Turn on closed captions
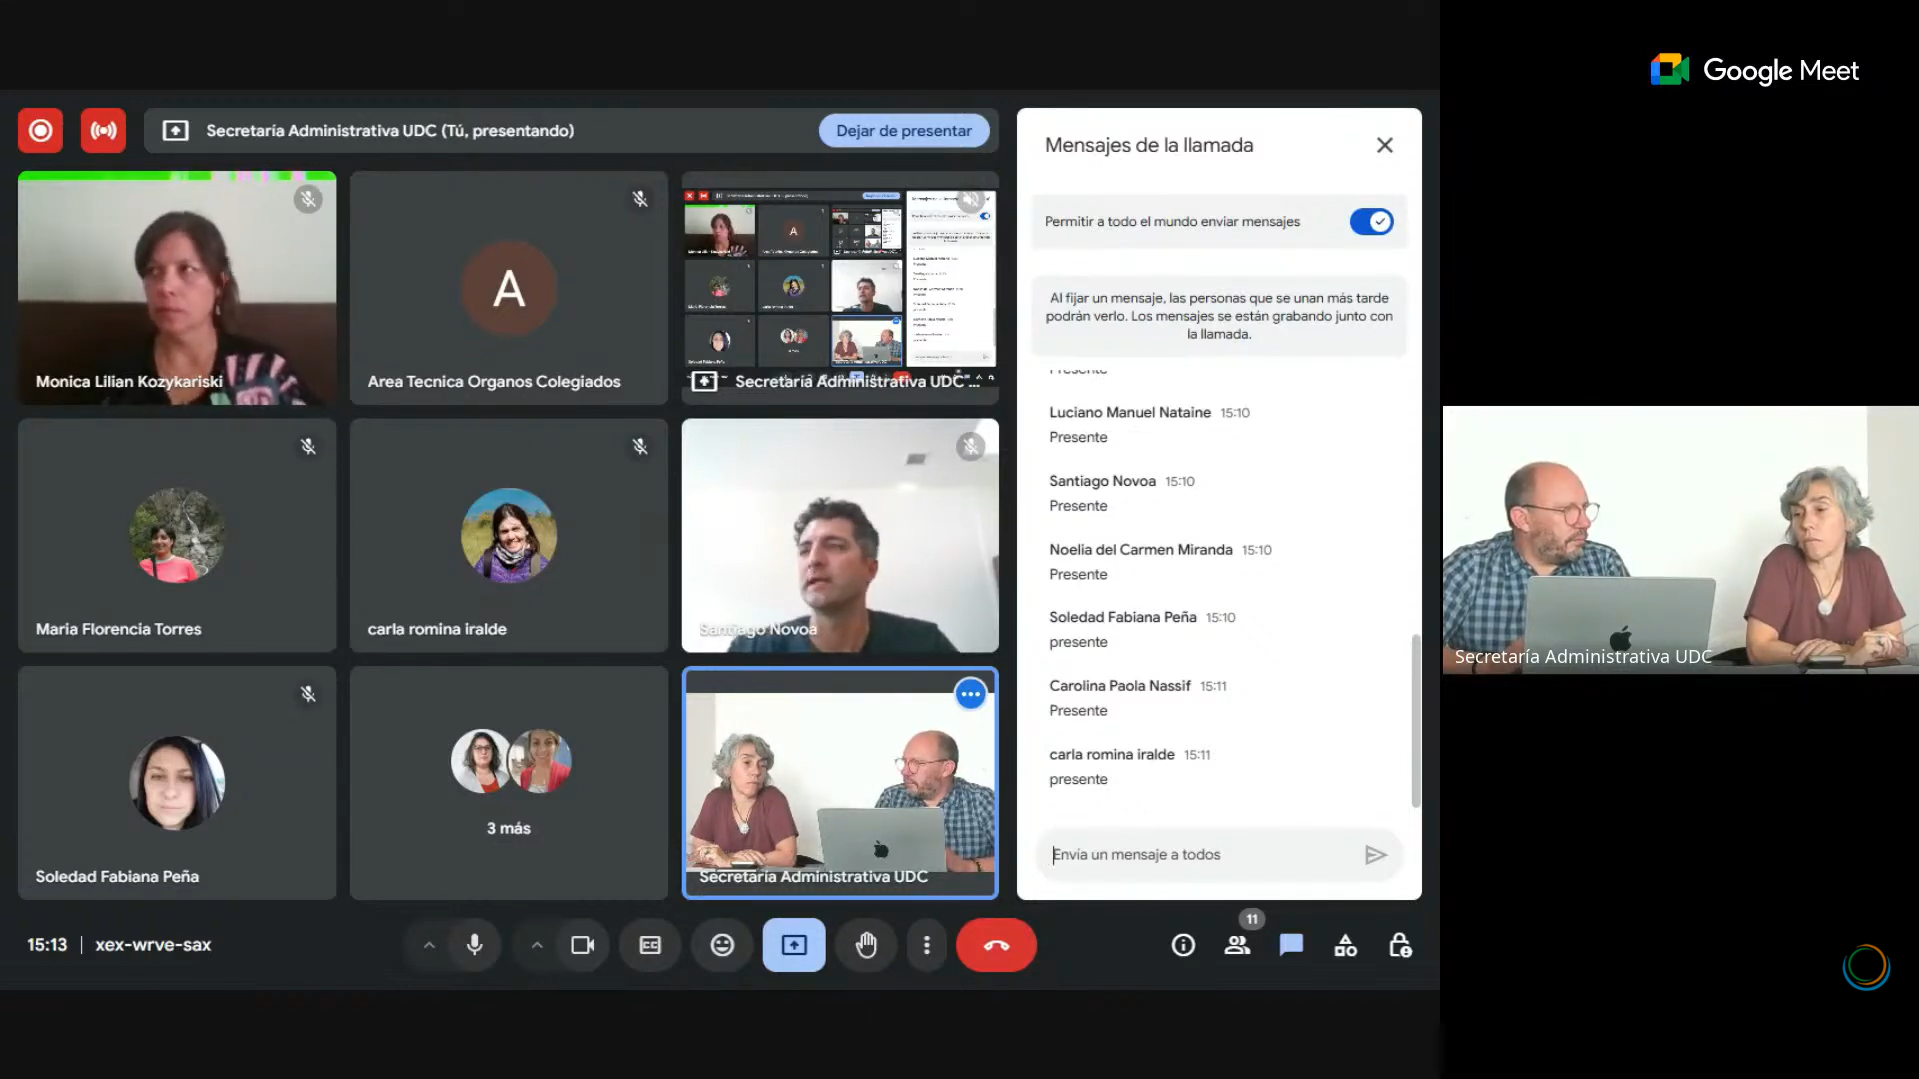Image resolution: width=1919 pixels, height=1079 pixels. 650,945
